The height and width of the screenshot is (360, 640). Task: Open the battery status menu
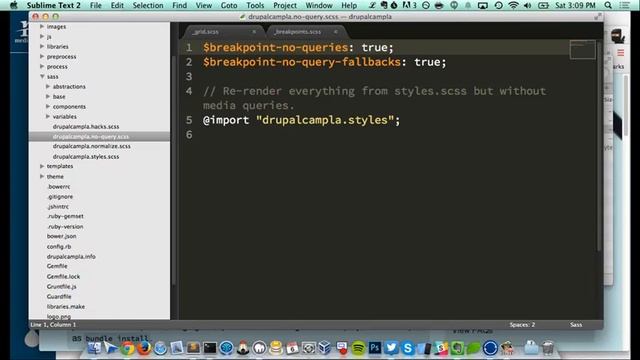(543, 5)
